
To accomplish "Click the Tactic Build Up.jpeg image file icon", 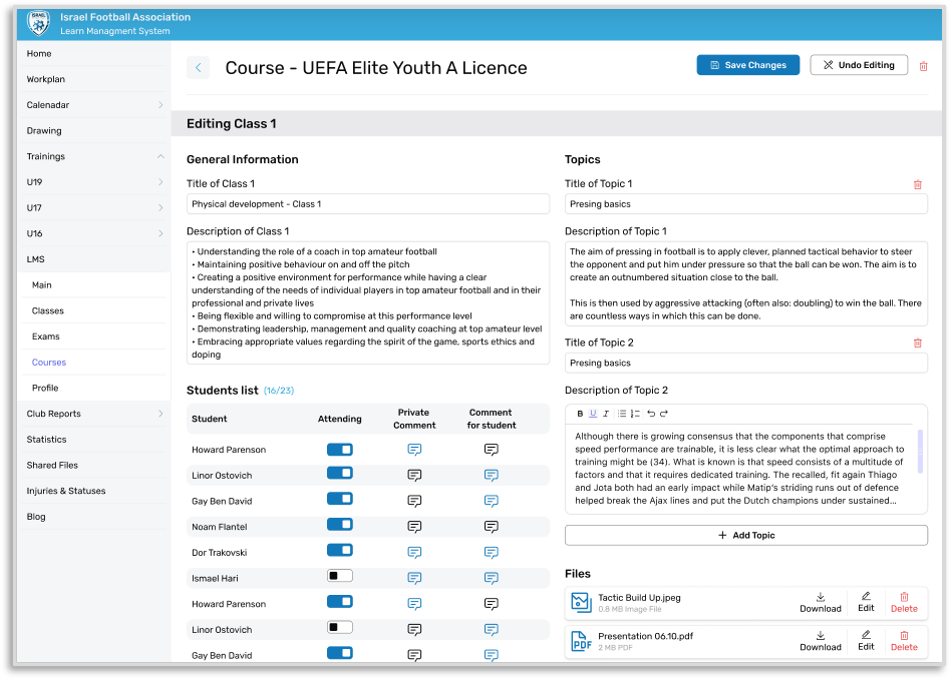I will click(581, 603).
